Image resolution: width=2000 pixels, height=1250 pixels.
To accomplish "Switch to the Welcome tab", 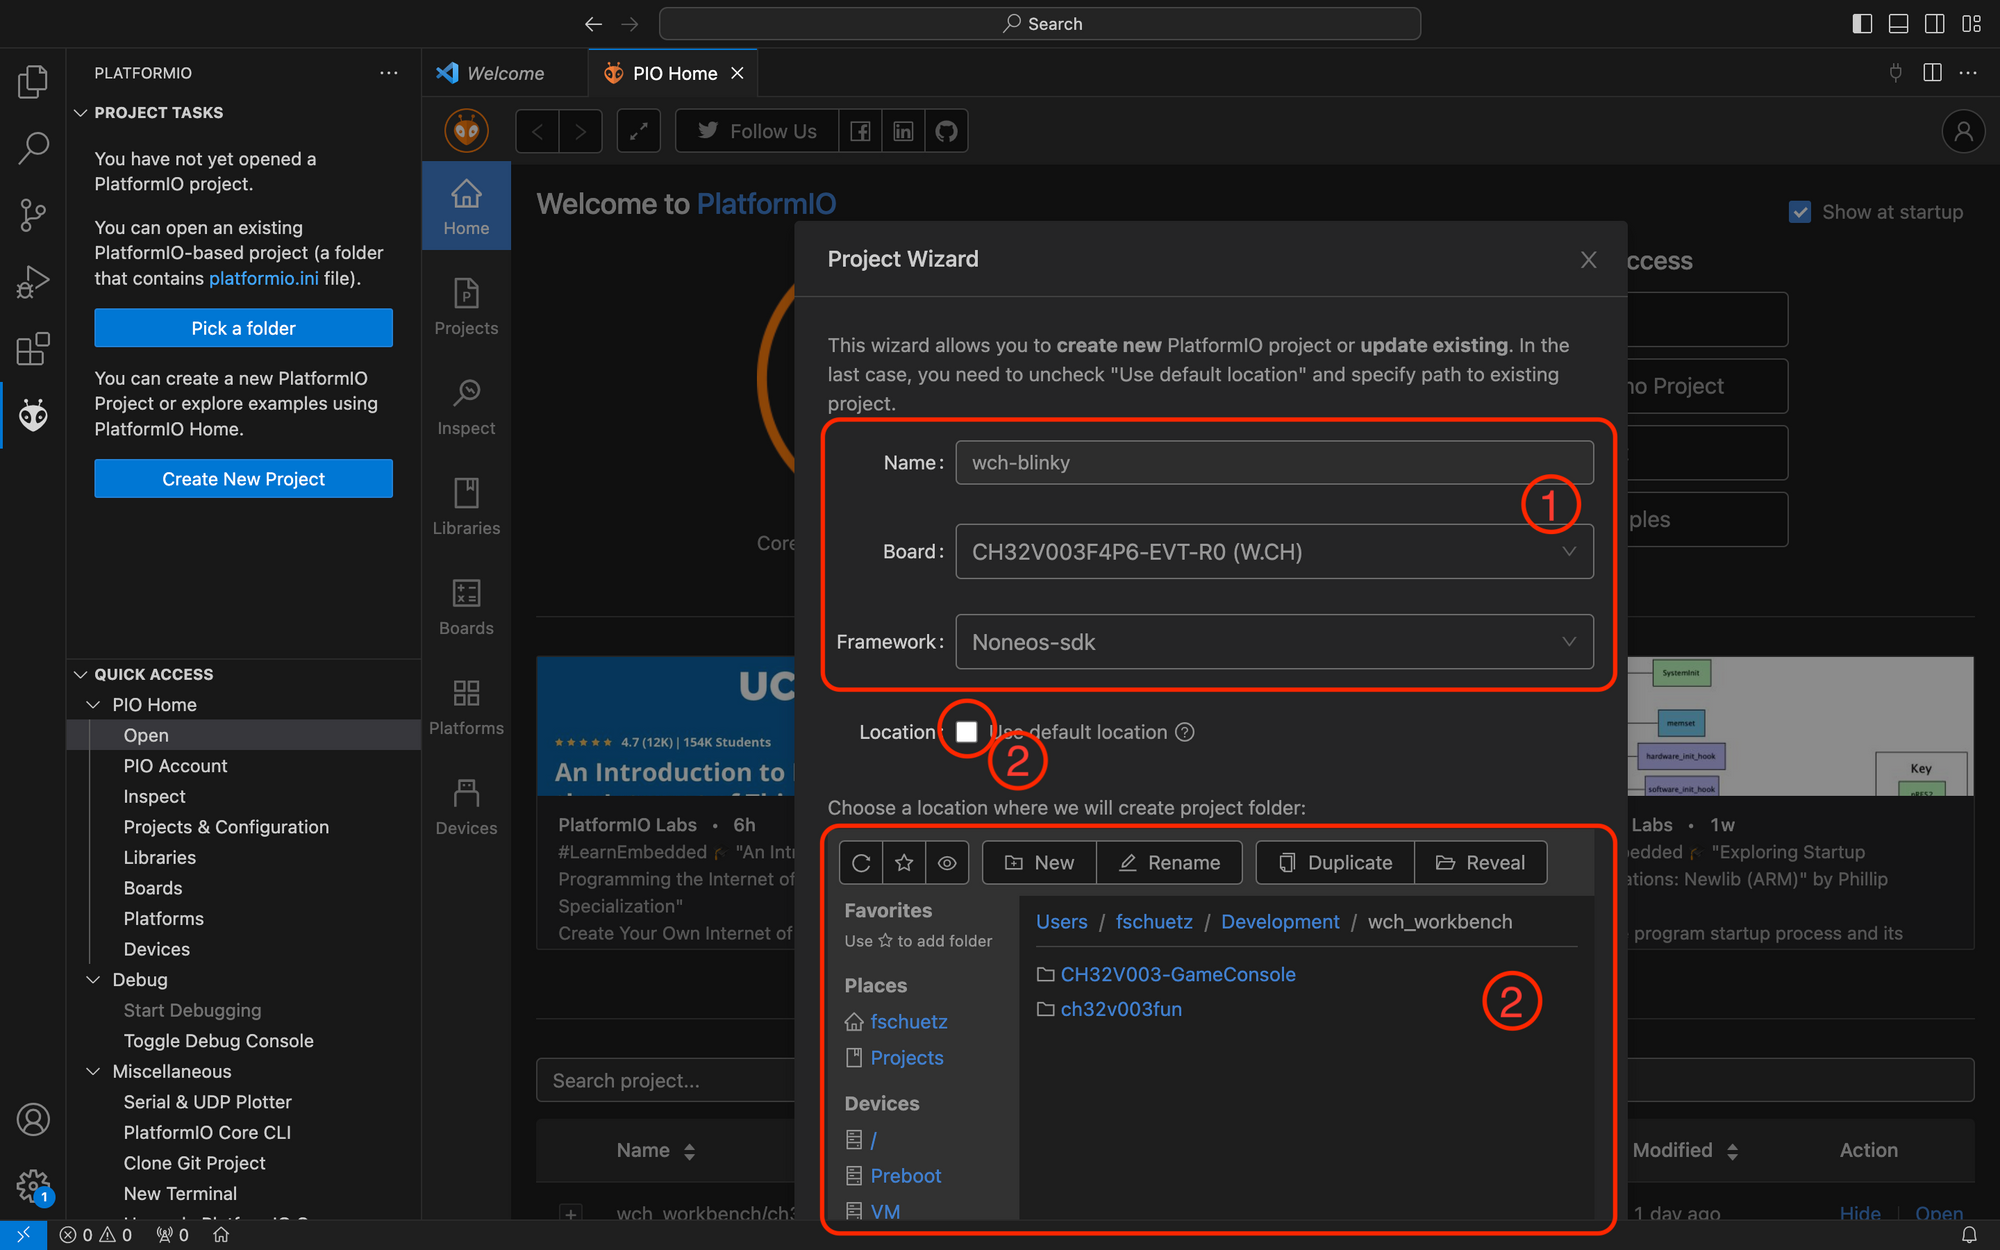I will pos(505,73).
